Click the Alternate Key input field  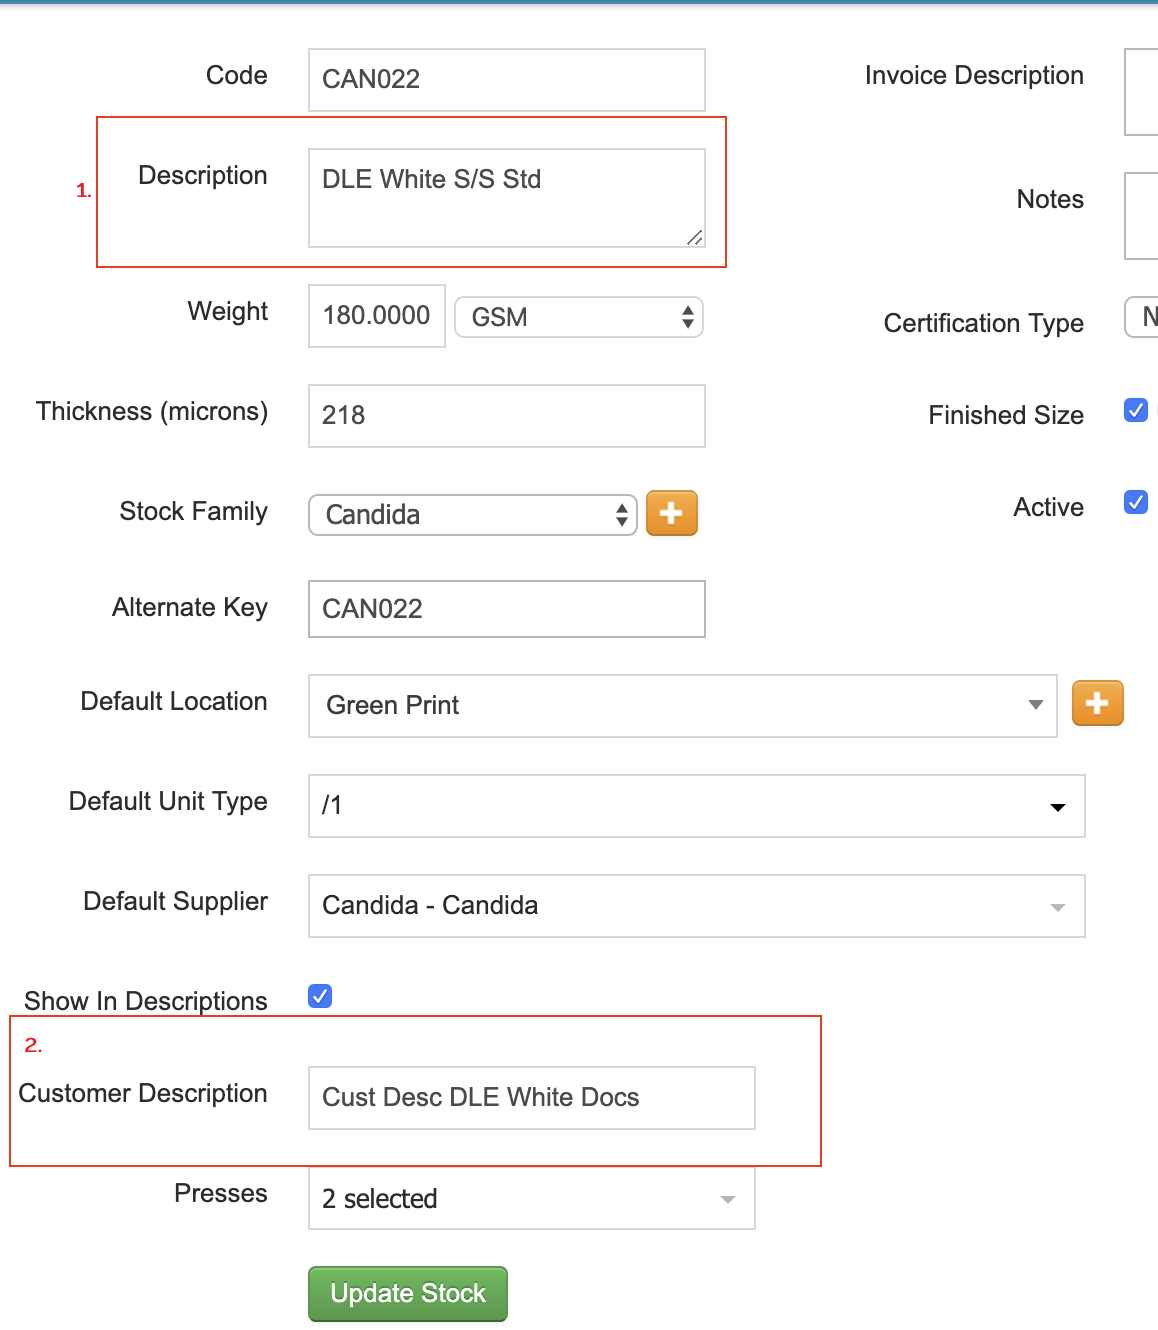(506, 609)
